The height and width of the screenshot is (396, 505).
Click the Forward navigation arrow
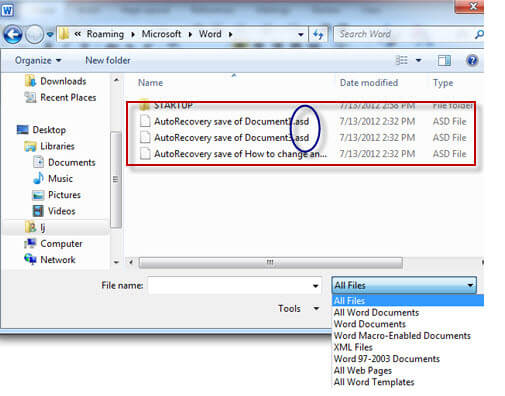point(34,34)
